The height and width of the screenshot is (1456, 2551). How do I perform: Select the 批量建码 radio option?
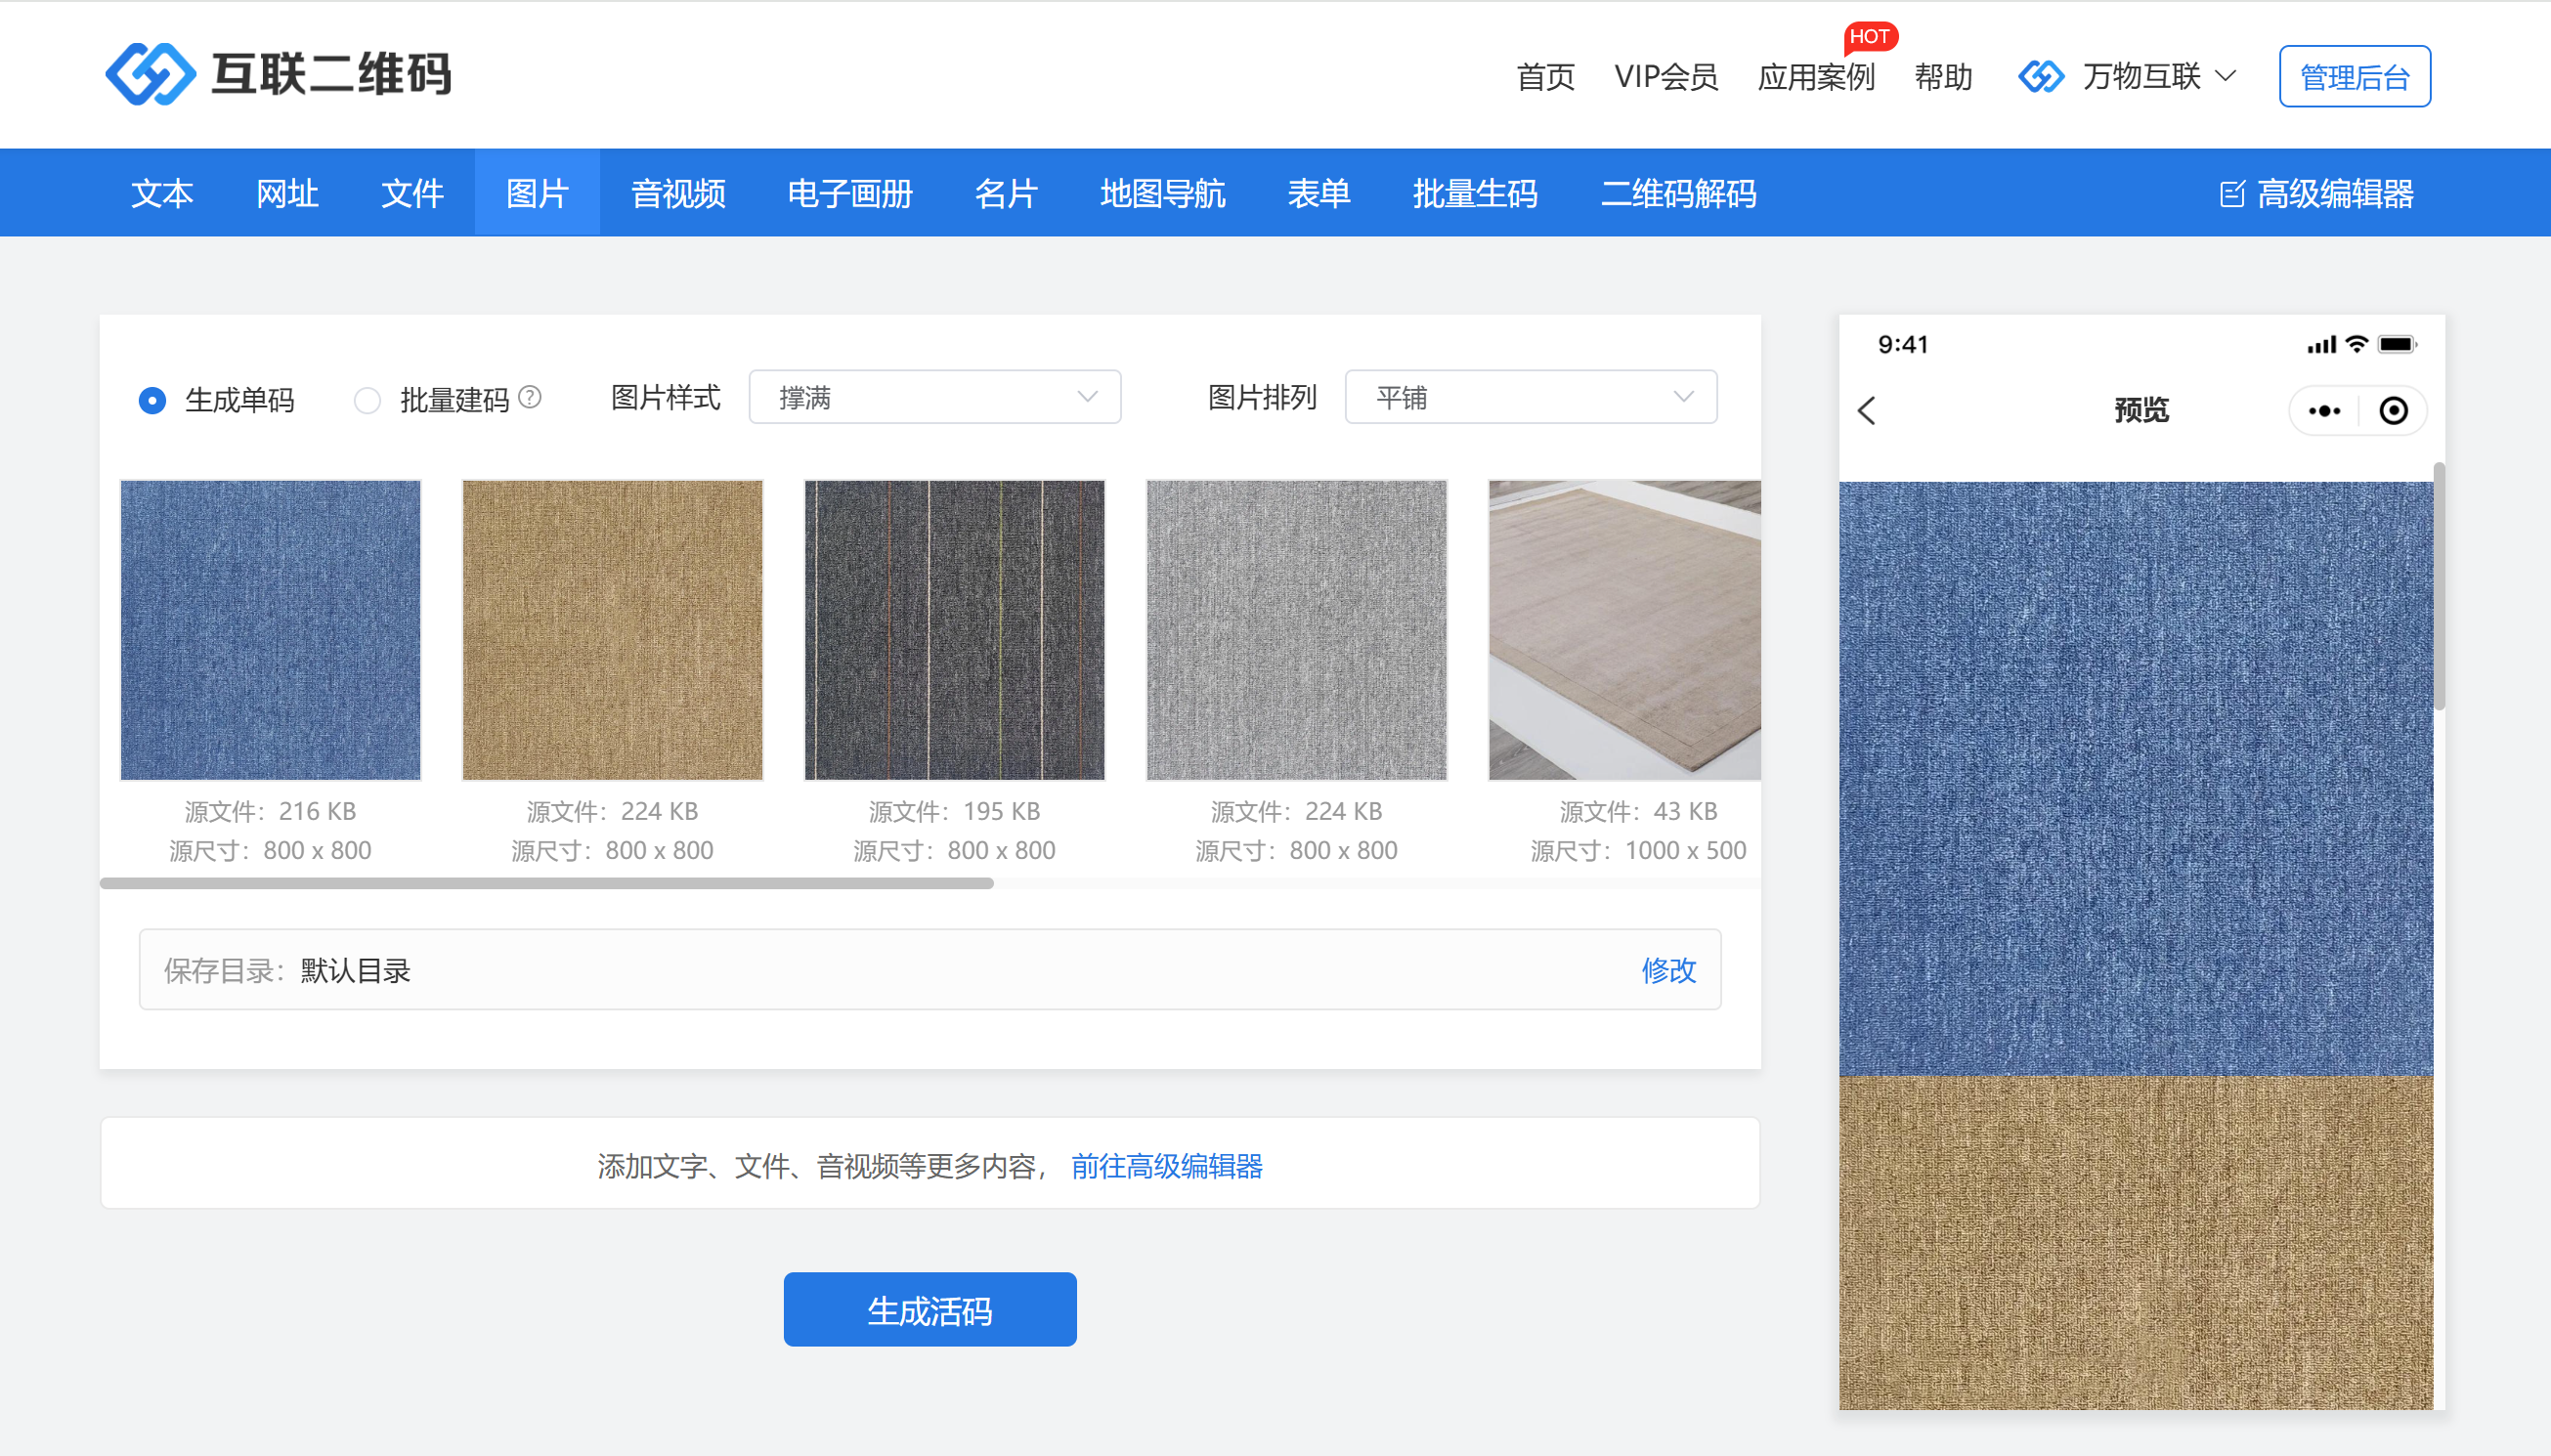point(367,401)
